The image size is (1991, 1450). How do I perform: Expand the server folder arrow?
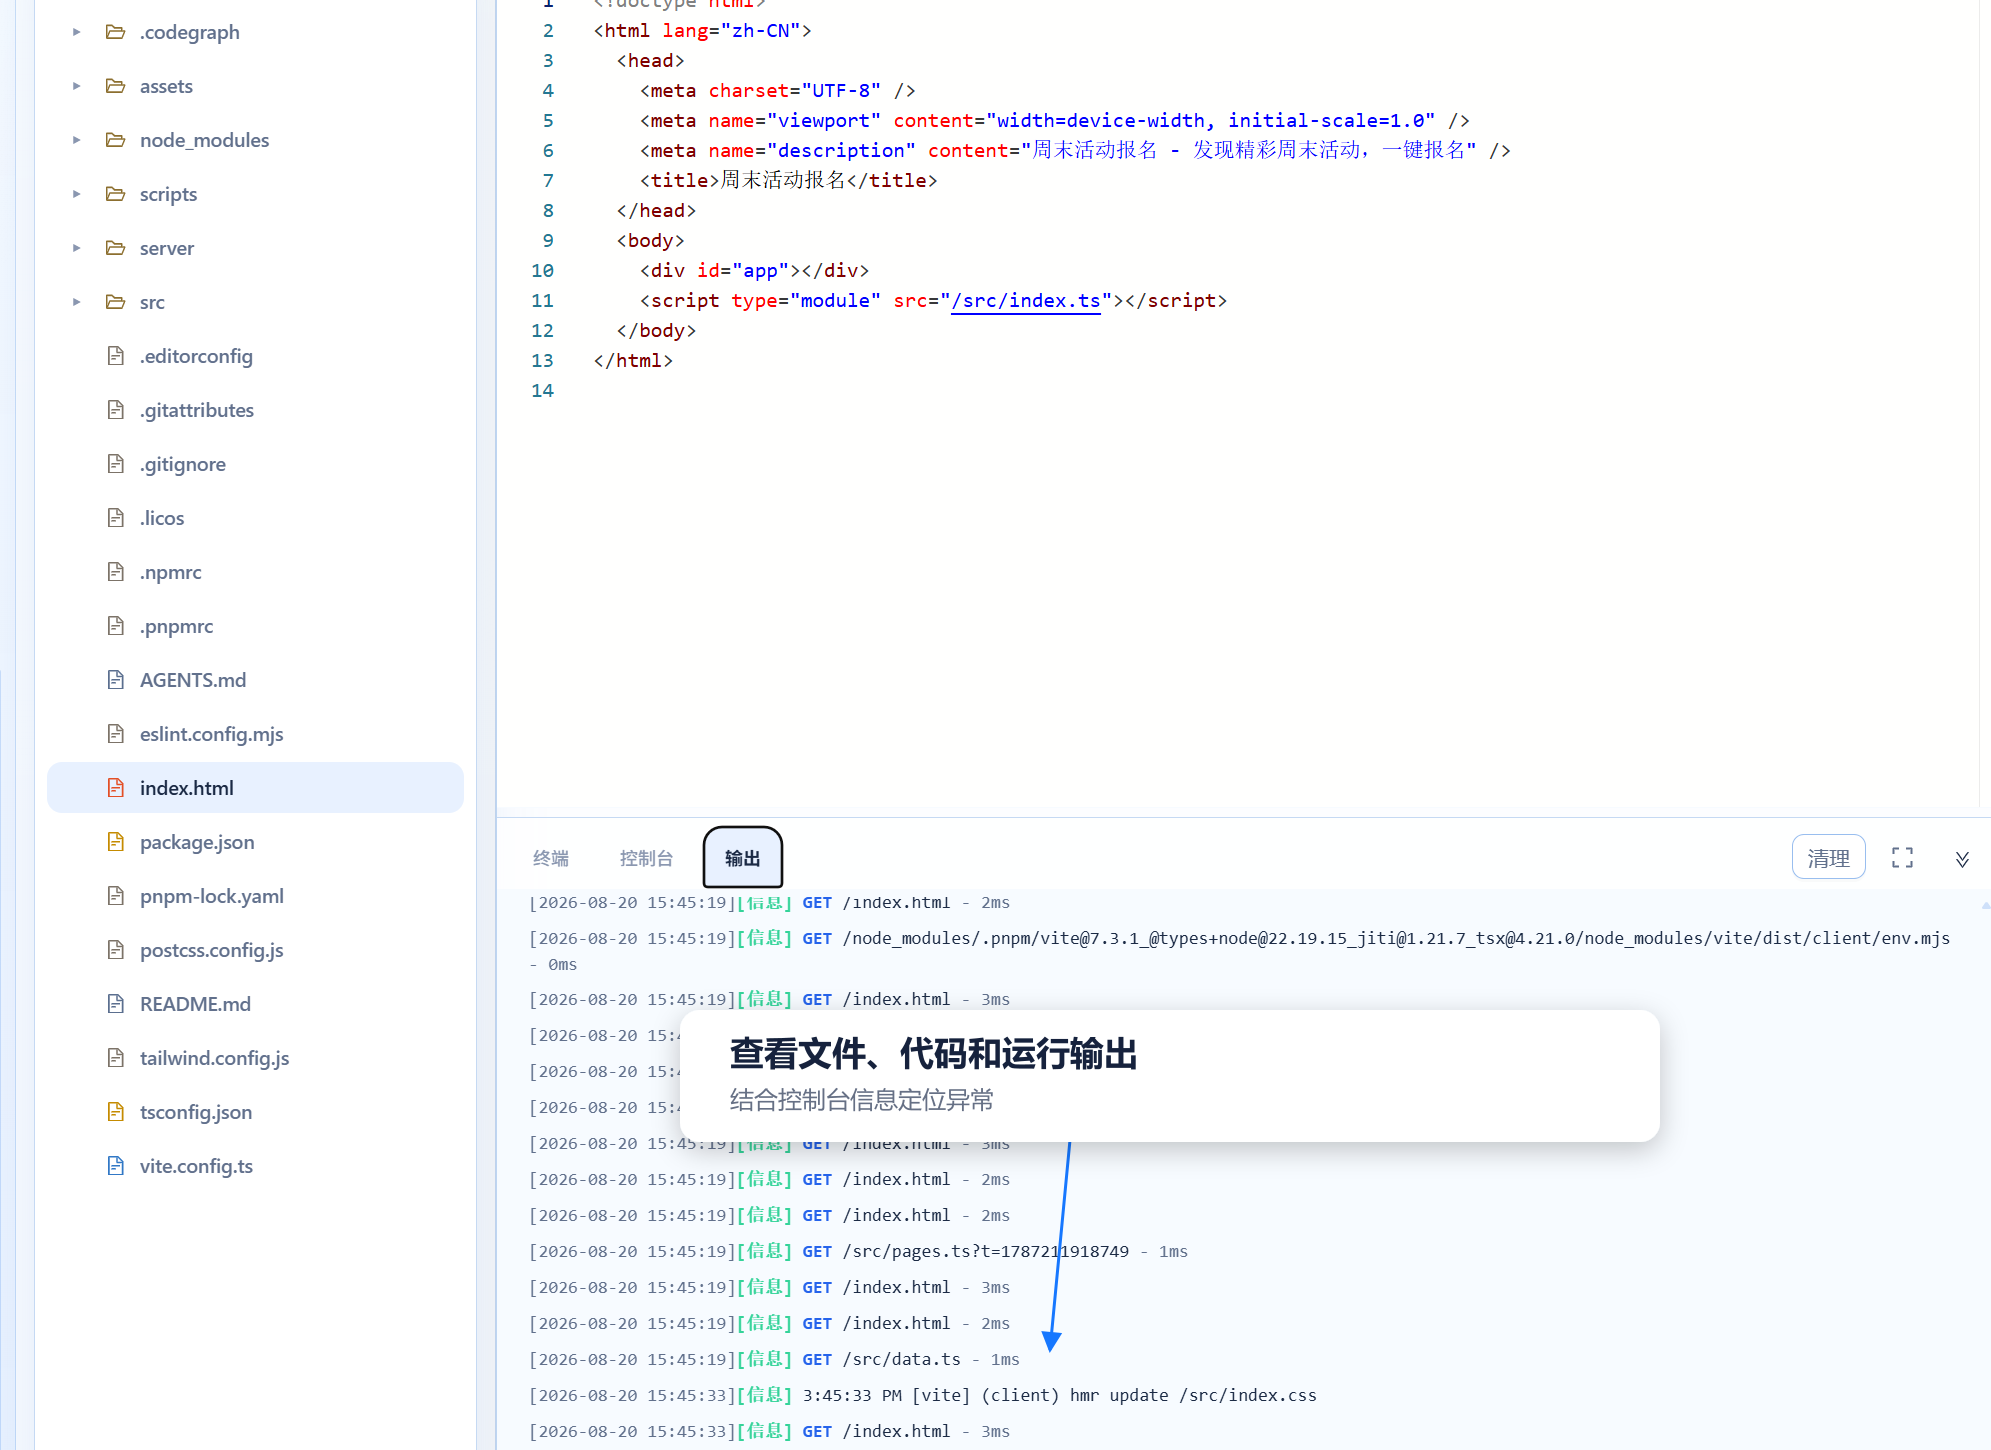pos(76,248)
